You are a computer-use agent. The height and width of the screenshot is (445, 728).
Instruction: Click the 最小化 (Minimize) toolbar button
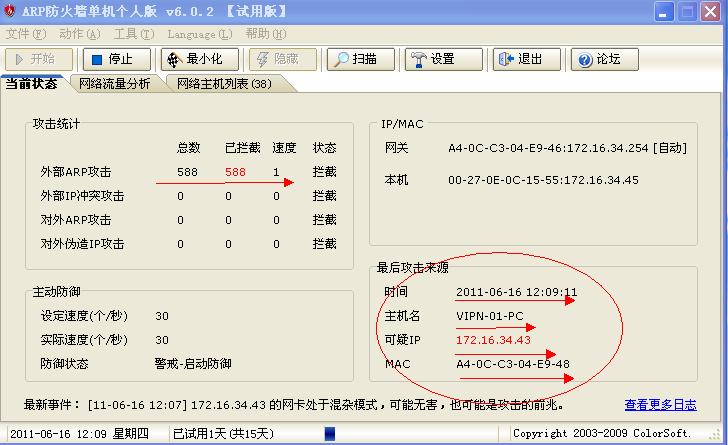click(x=200, y=59)
